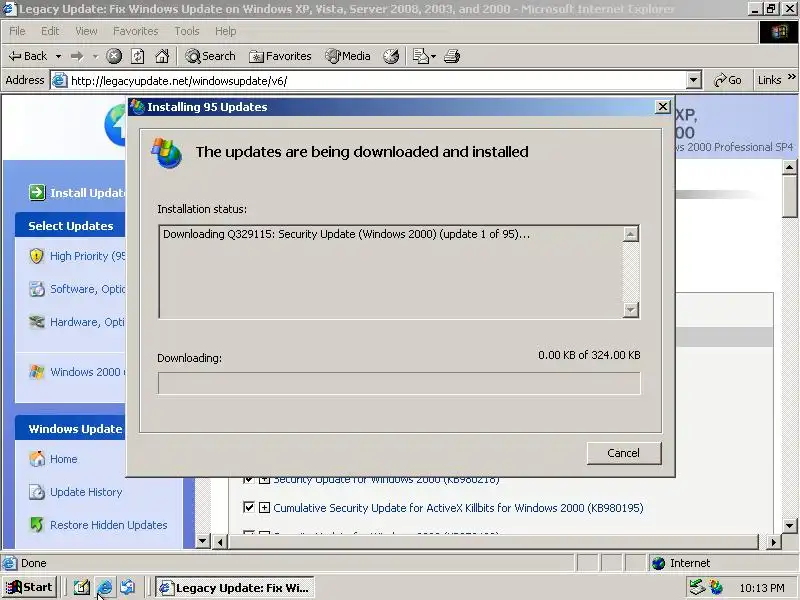Screen dimensions: 800x600
Task: Go to the Home page icon
Action: pos(162,56)
